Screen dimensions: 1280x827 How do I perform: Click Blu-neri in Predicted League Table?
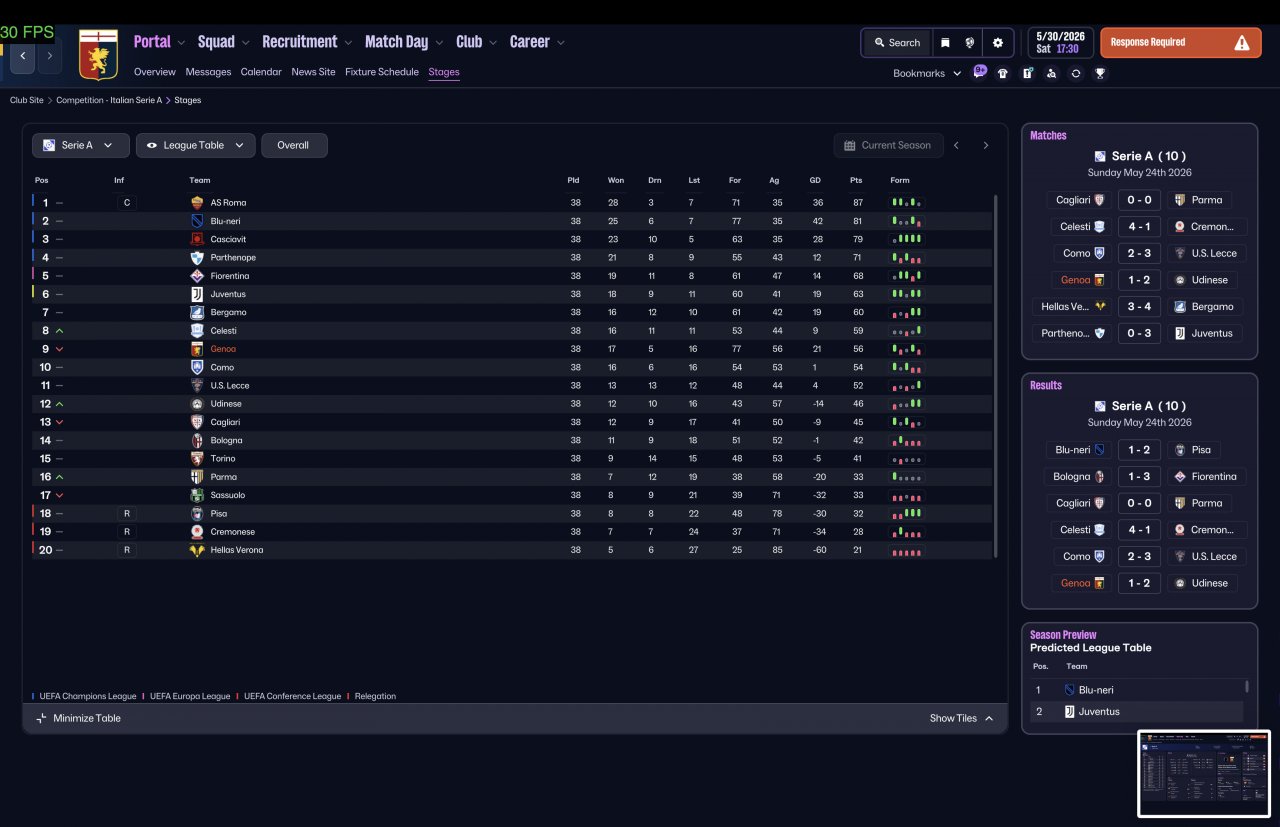[1096, 690]
